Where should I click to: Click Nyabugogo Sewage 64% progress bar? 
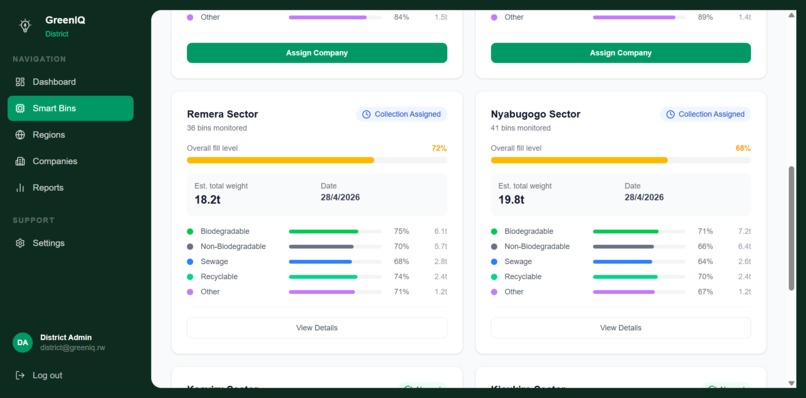coord(639,262)
